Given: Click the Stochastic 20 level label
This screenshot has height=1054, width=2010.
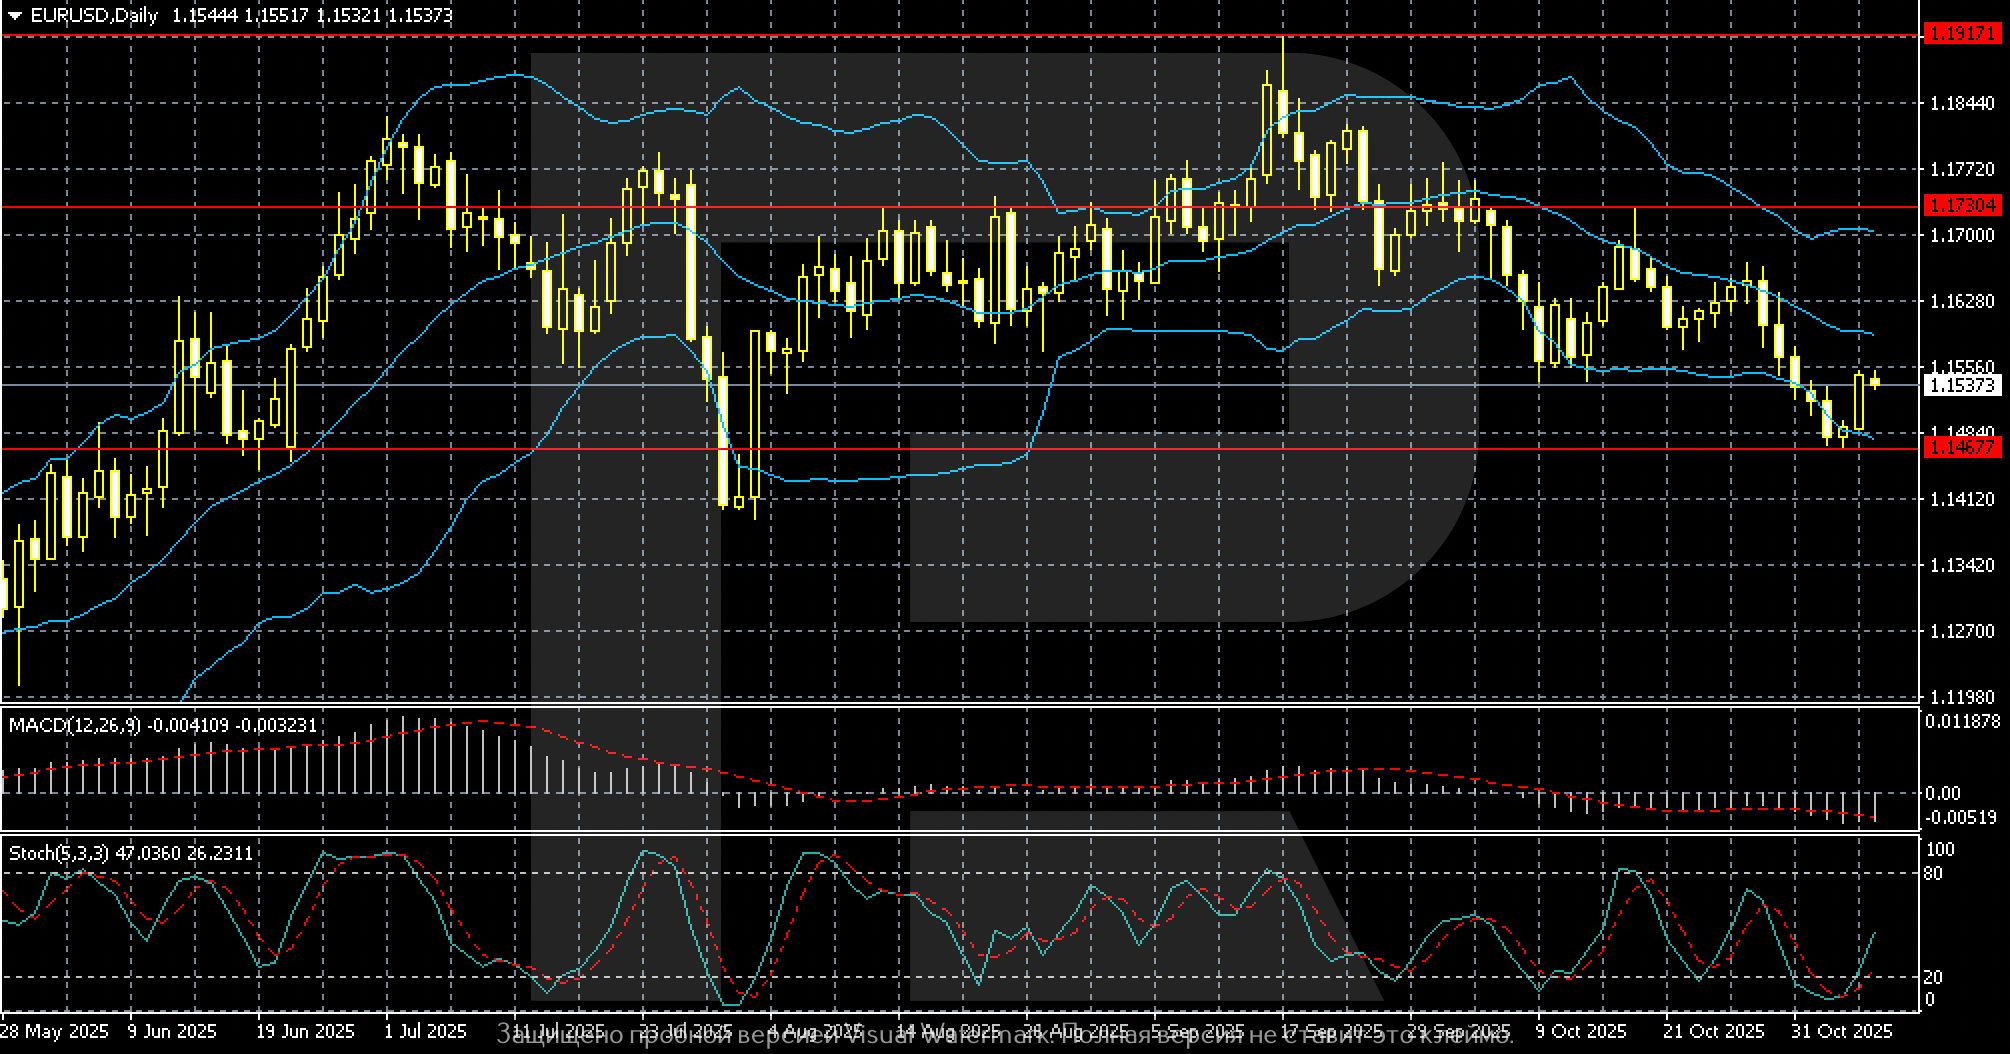Looking at the screenshot, I should (1934, 976).
